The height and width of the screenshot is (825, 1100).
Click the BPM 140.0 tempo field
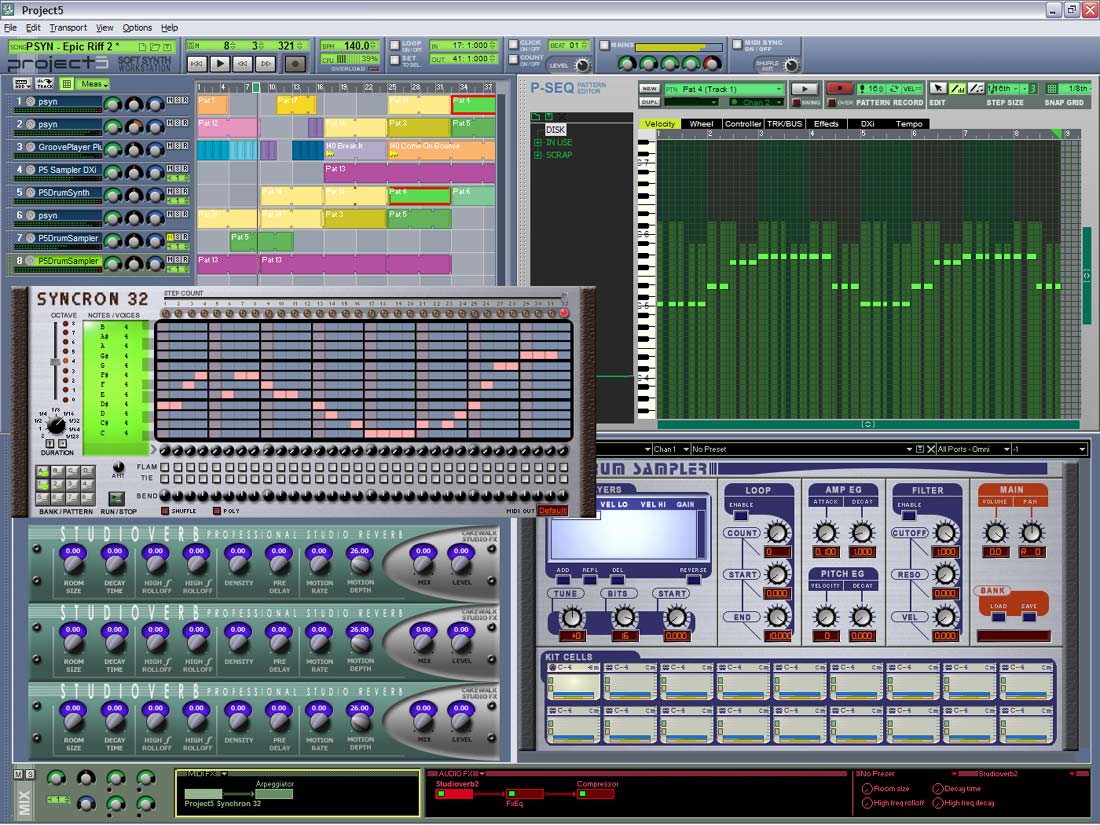[x=349, y=46]
